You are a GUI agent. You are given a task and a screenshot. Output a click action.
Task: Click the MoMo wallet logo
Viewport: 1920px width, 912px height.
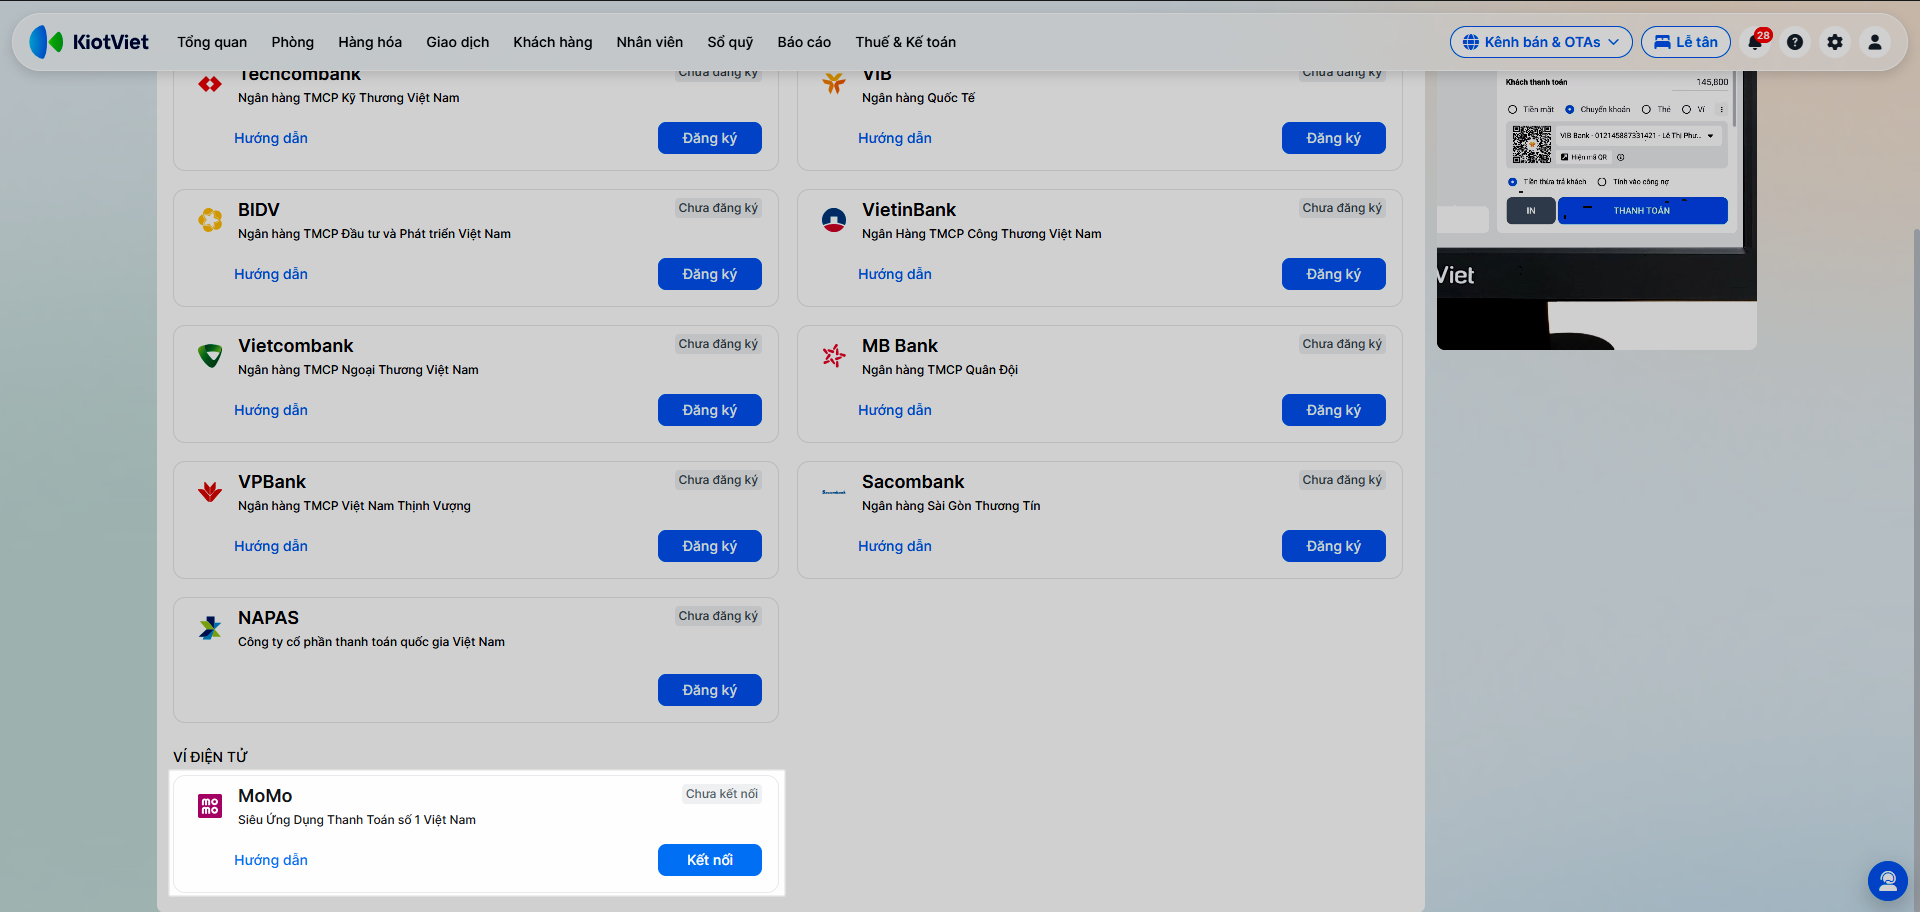[210, 806]
